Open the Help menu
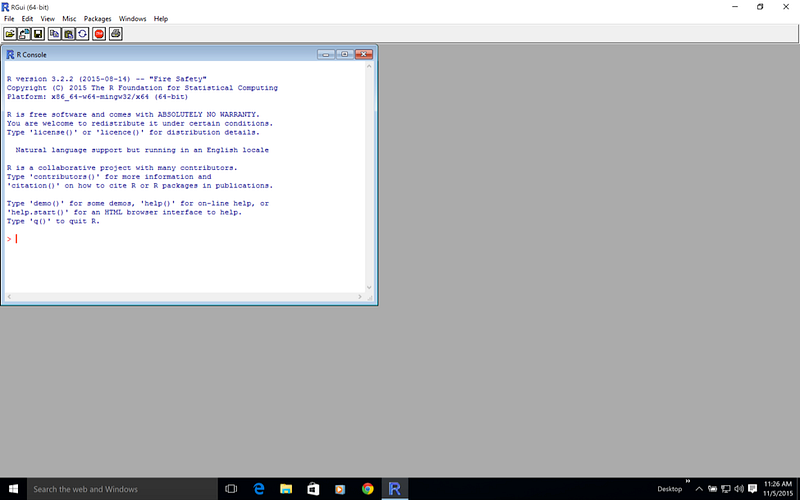The width and height of the screenshot is (800, 501). [x=161, y=19]
